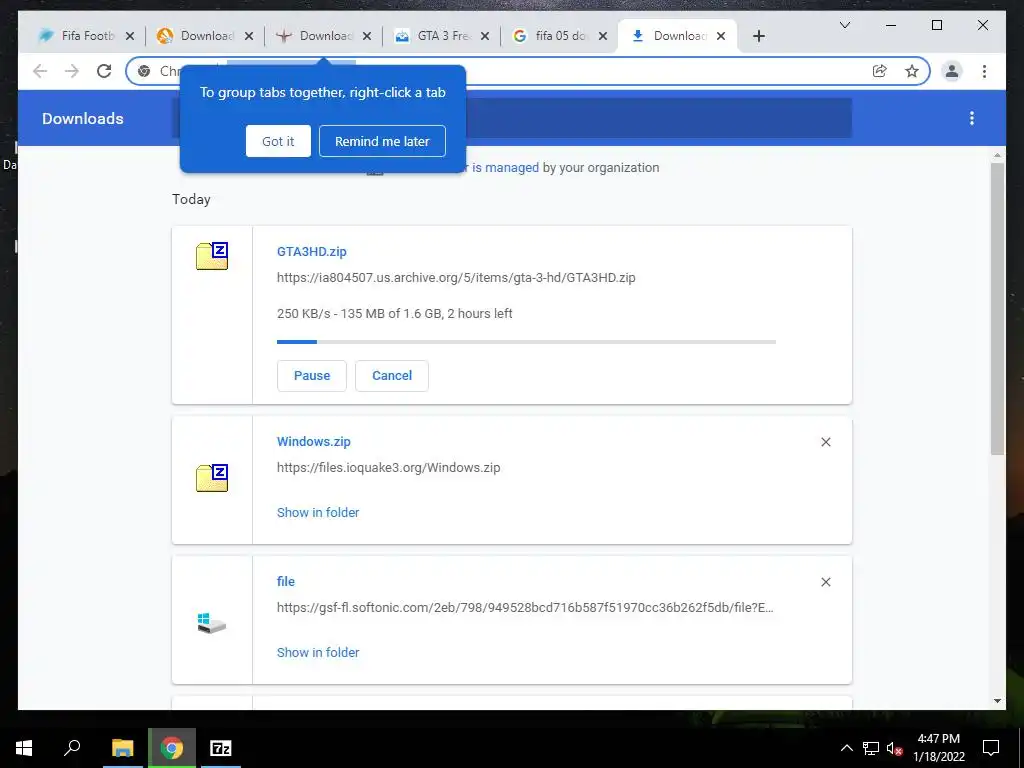Click the Downloads page vertical scrollbar thumb
This screenshot has width=1024, height=768.
tap(997, 308)
